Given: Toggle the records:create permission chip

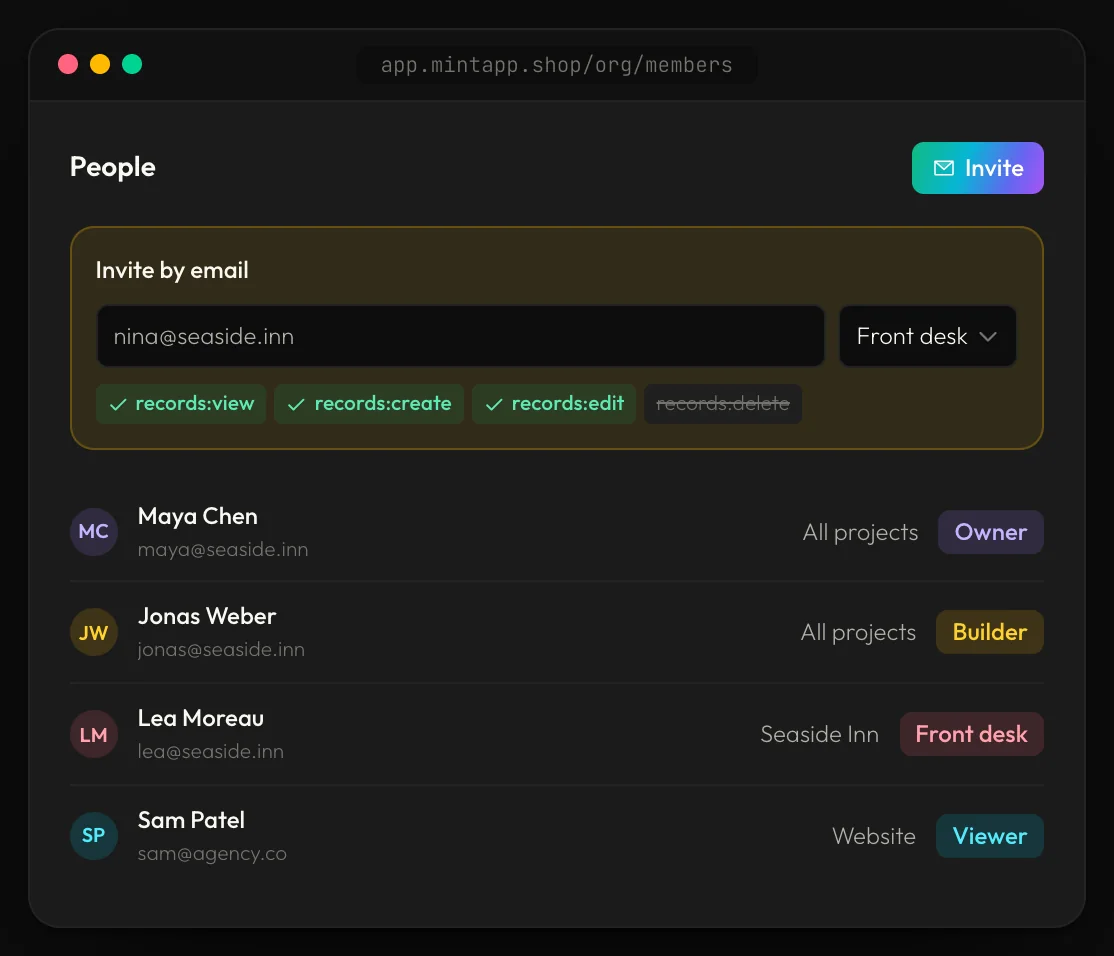Looking at the screenshot, I should point(369,404).
